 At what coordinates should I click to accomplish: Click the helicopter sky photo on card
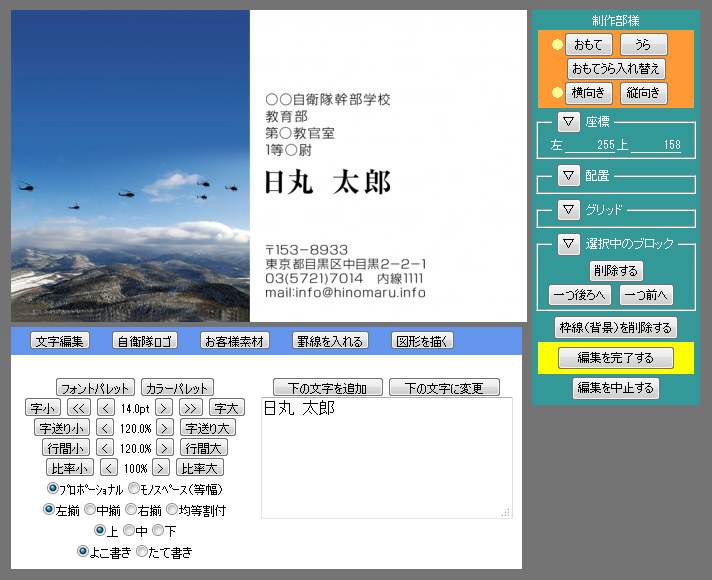click(130, 166)
